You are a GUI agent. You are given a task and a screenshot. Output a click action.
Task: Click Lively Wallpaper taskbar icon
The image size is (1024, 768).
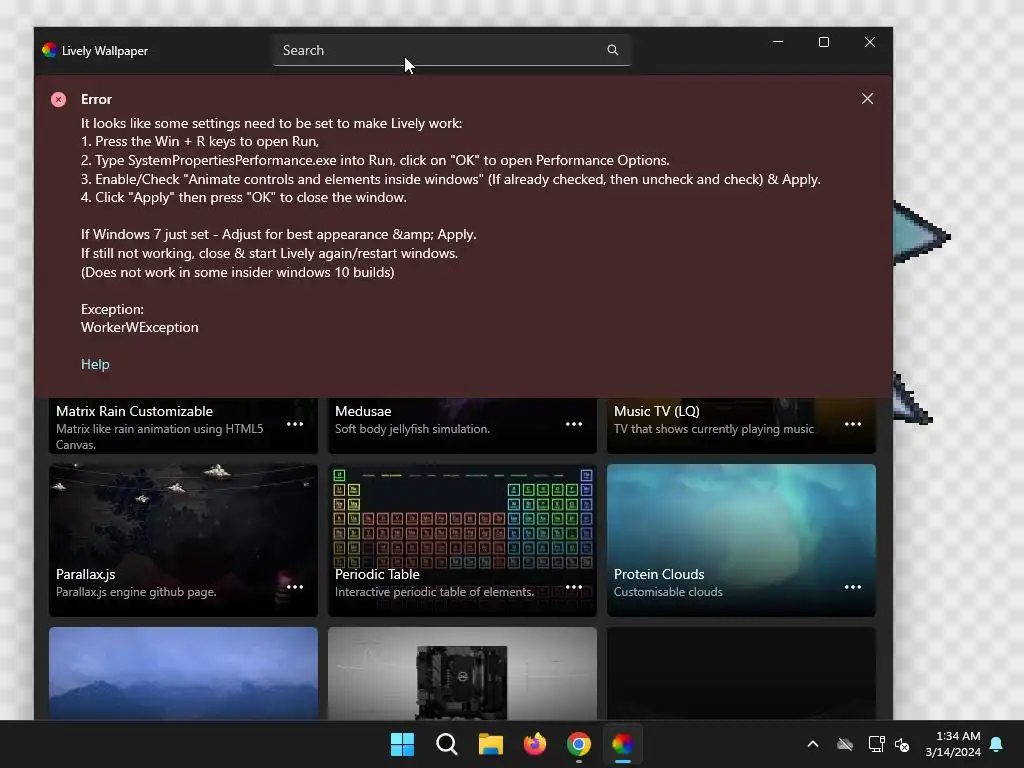coord(623,744)
